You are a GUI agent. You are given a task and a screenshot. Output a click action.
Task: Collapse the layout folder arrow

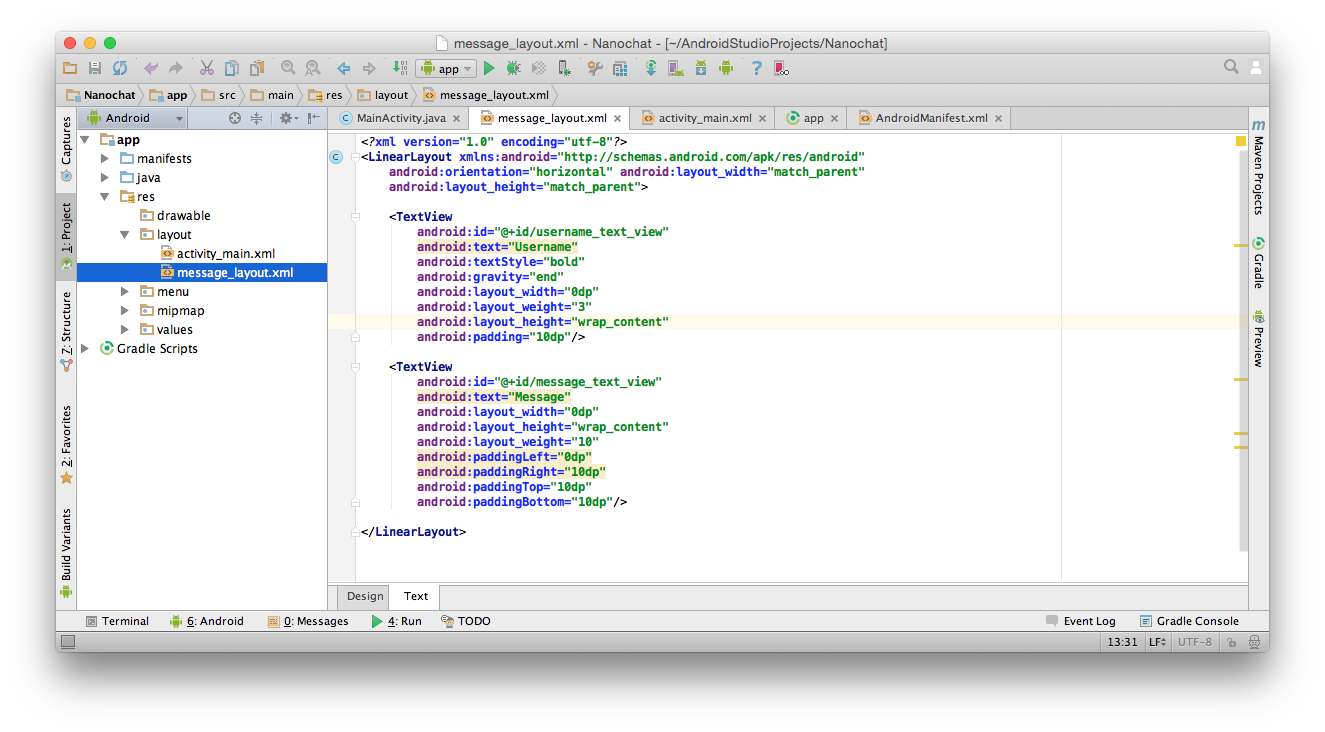(125, 235)
